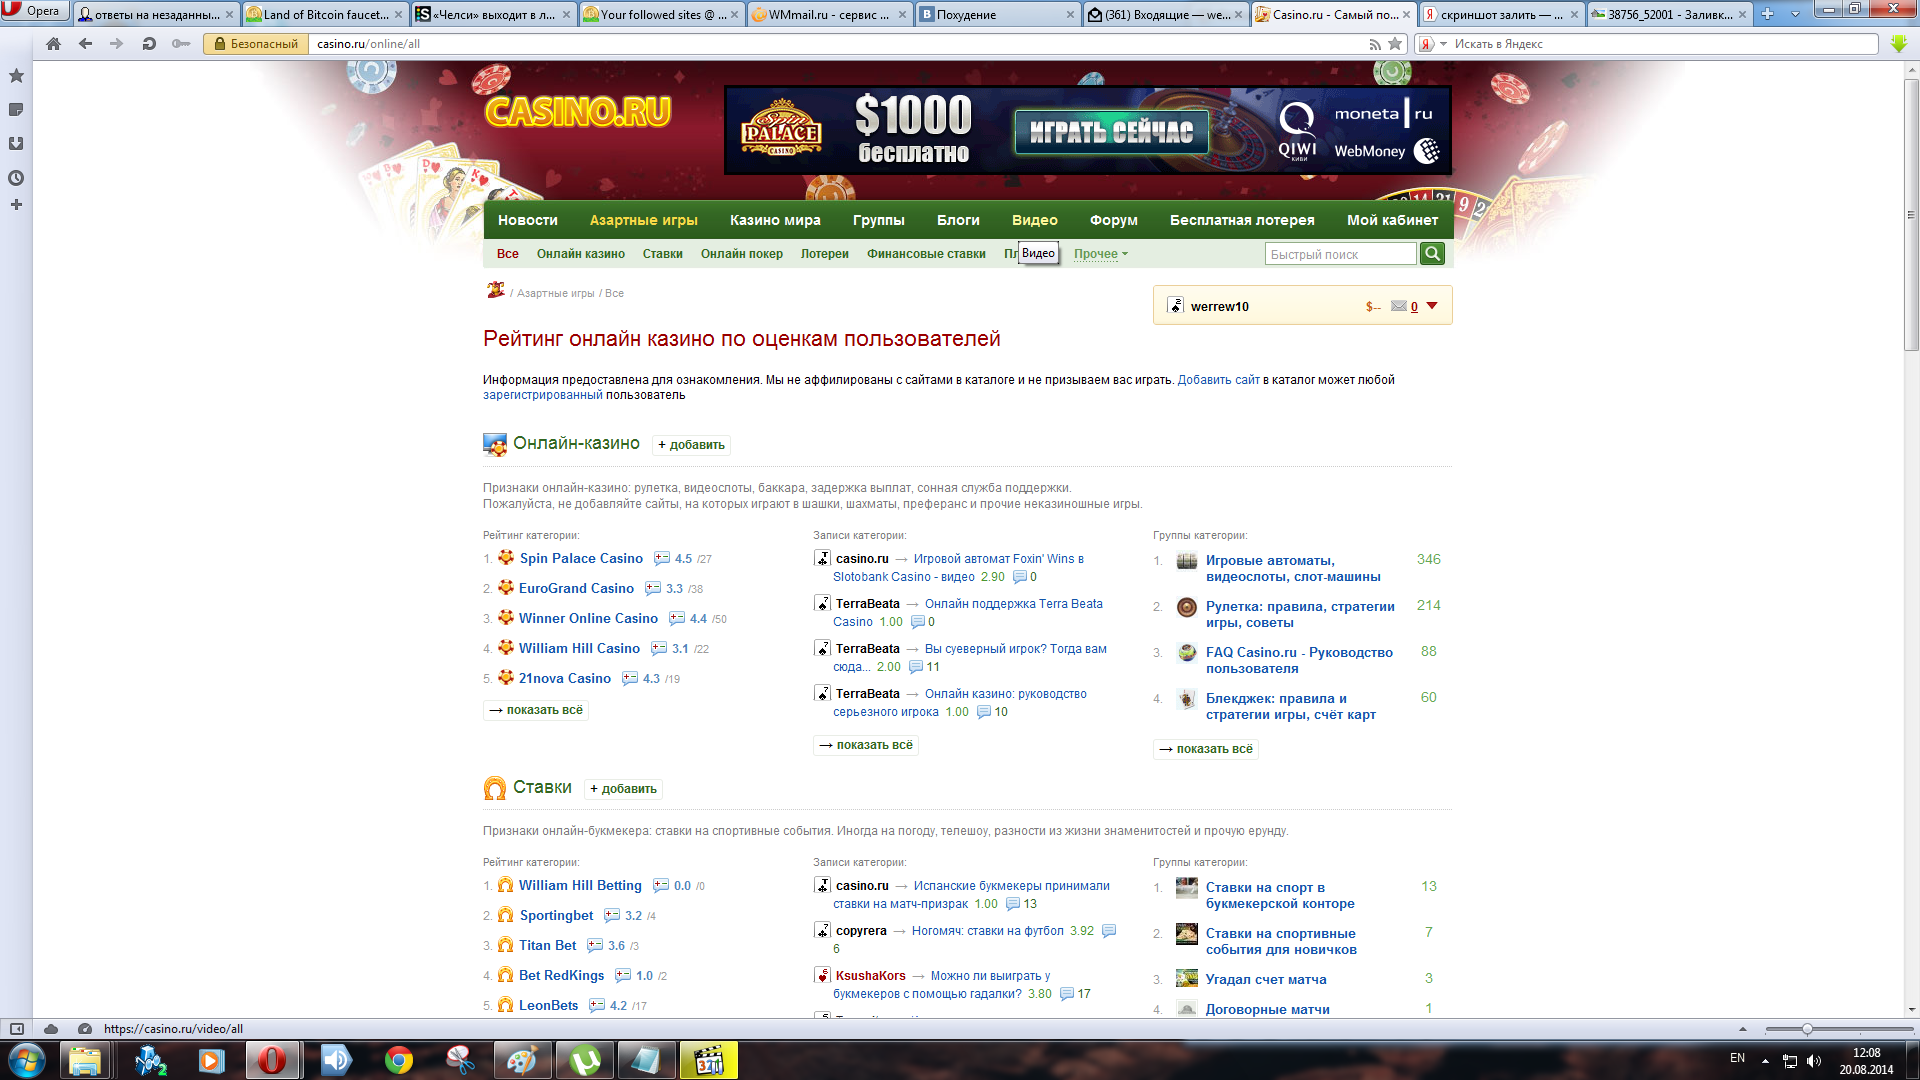Click the browser forward arrow
The width and height of the screenshot is (1920, 1080).
tap(117, 44)
